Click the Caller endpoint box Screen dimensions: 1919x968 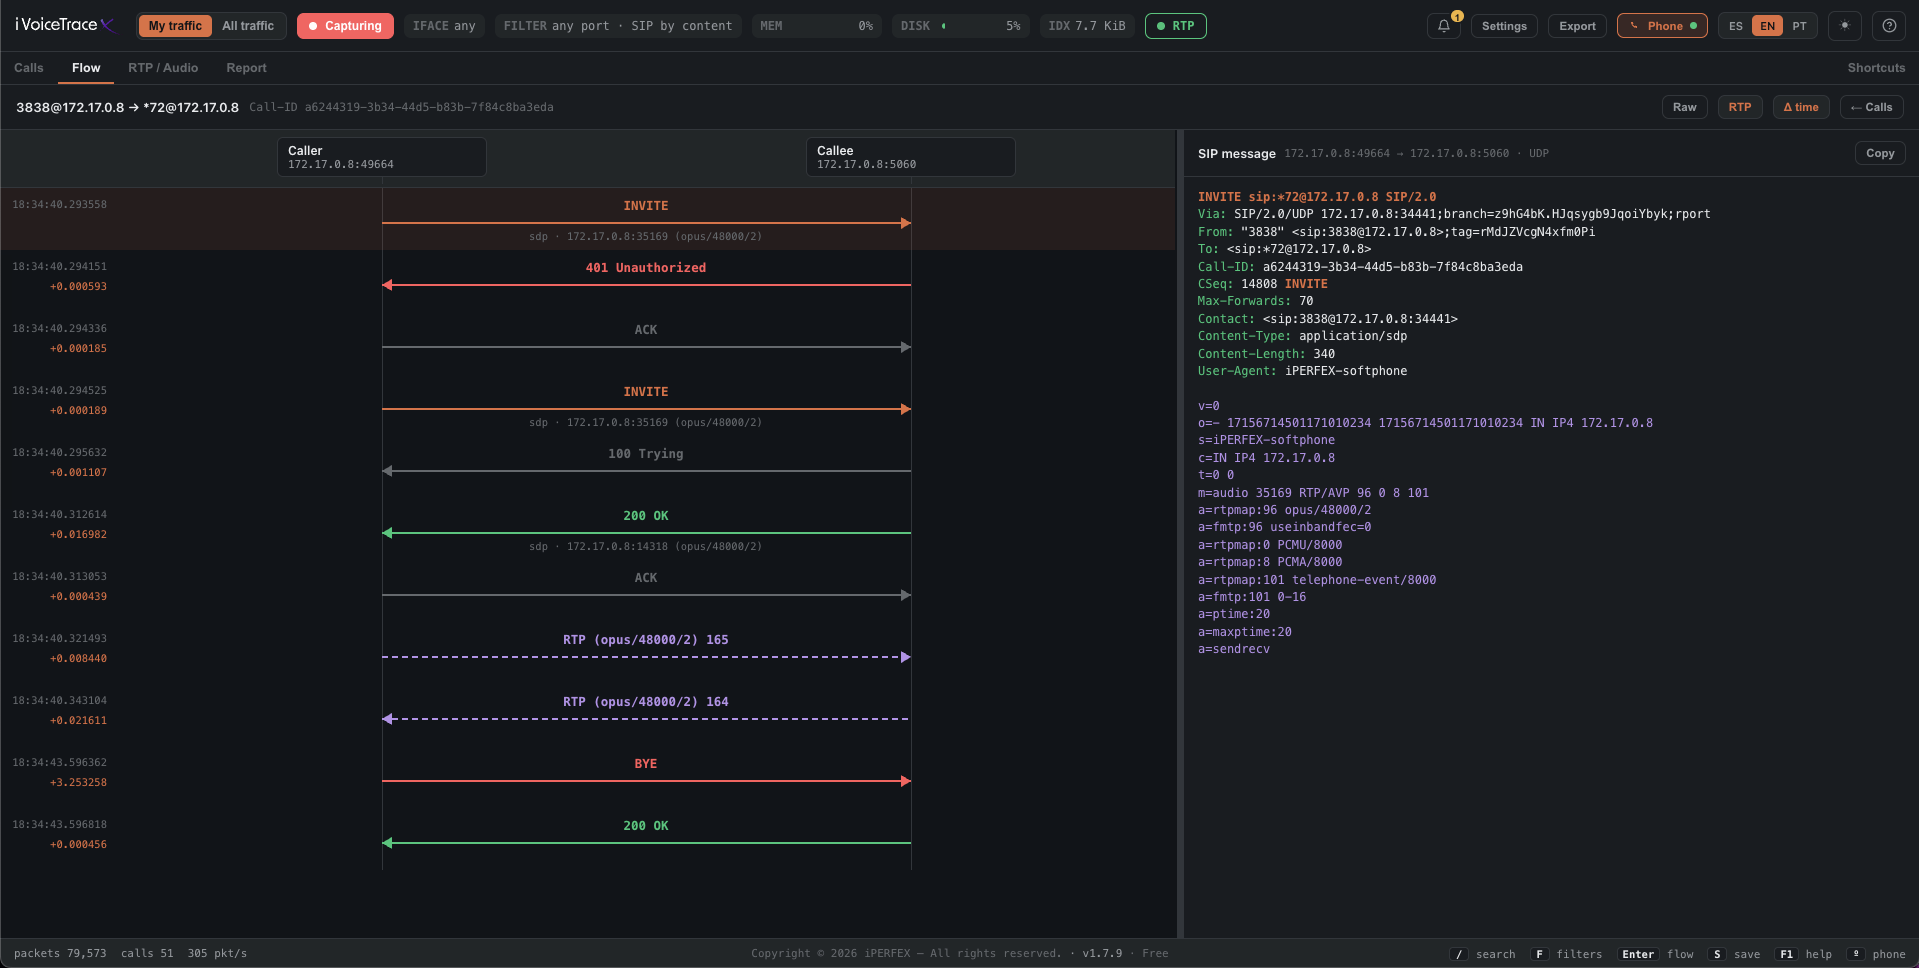point(382,157)
